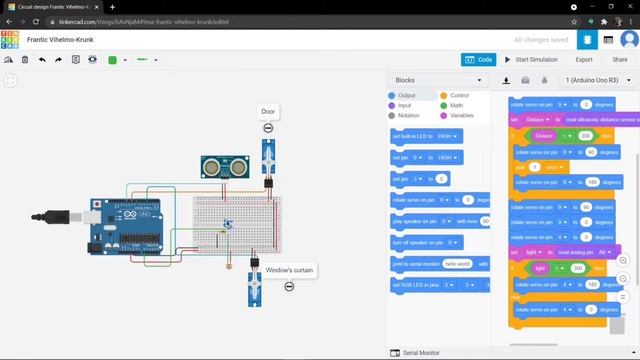
Task: Open the Blocks edit mode dropdown
Action: click(438, 80)
